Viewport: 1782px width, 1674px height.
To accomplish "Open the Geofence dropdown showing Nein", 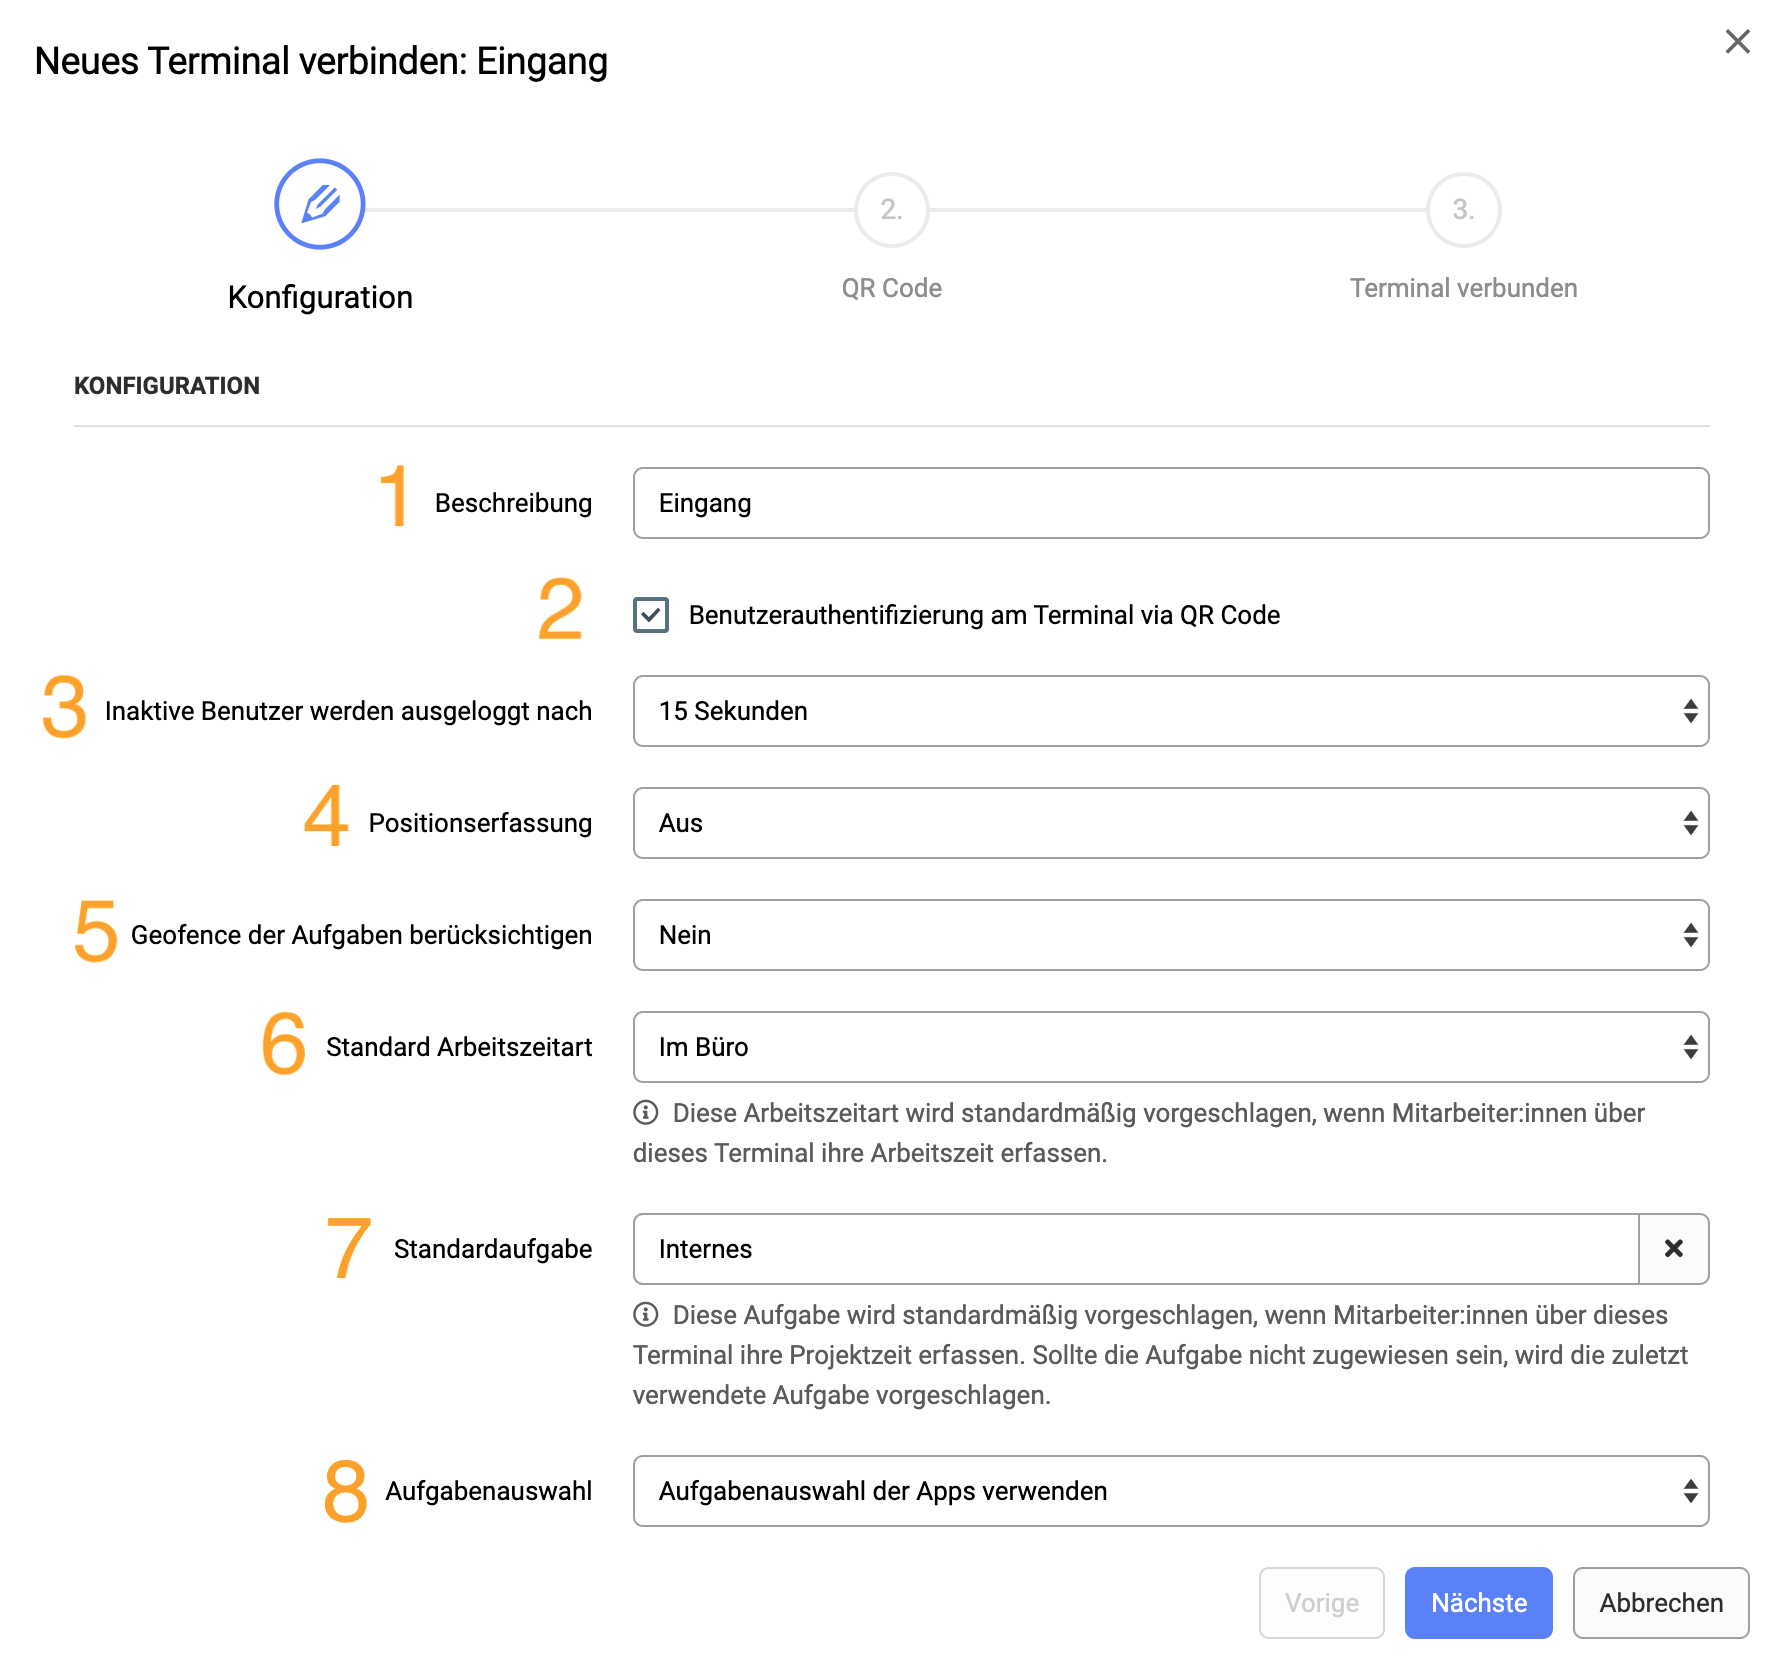I will (x=1171, y=935).
